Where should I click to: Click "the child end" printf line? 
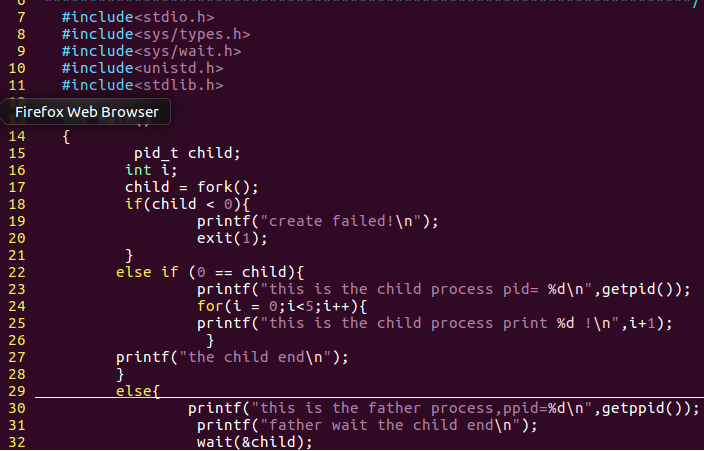click(231, 357)
